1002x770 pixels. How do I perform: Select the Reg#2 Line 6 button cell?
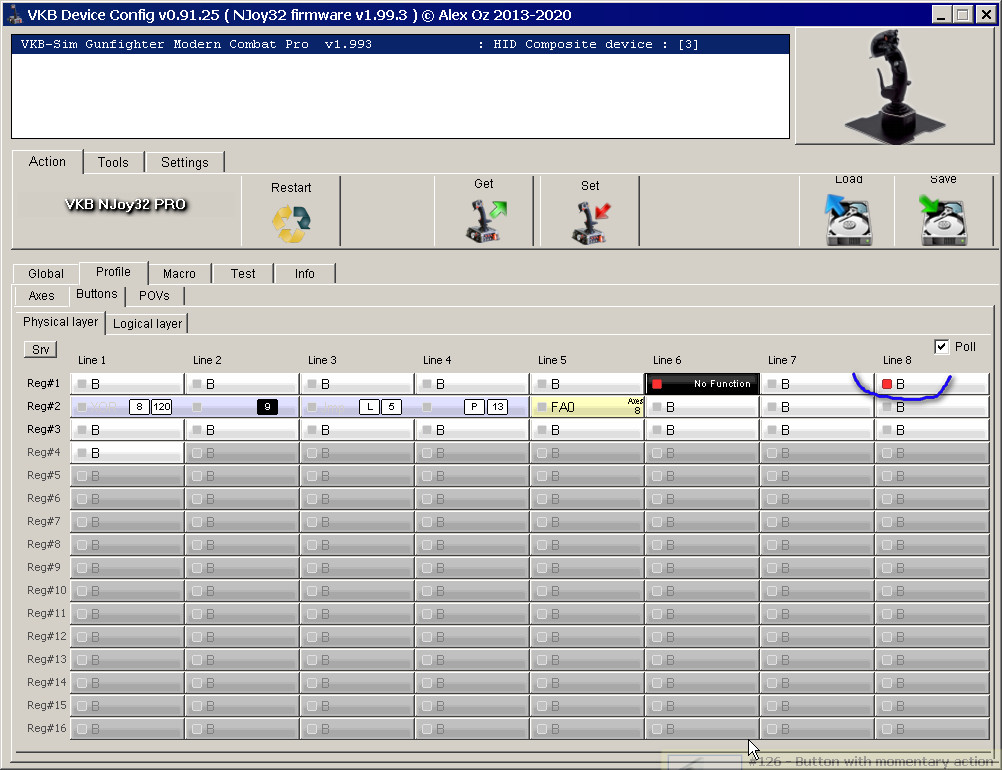point(702,406)
